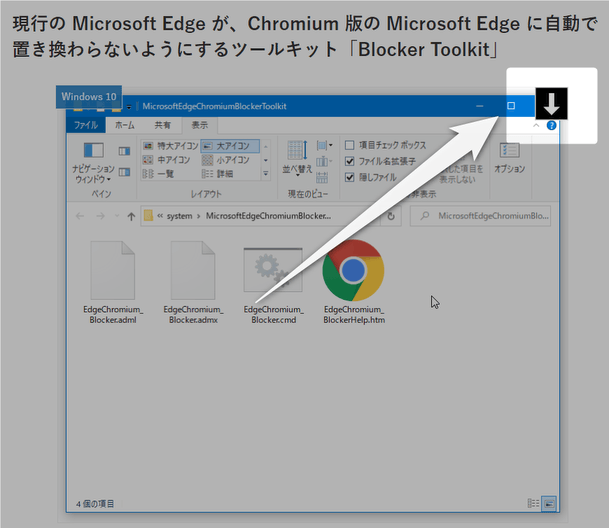Toggle the preview pane icon
This screenshot has height=528, width=609.
click(x=124, y=151)
